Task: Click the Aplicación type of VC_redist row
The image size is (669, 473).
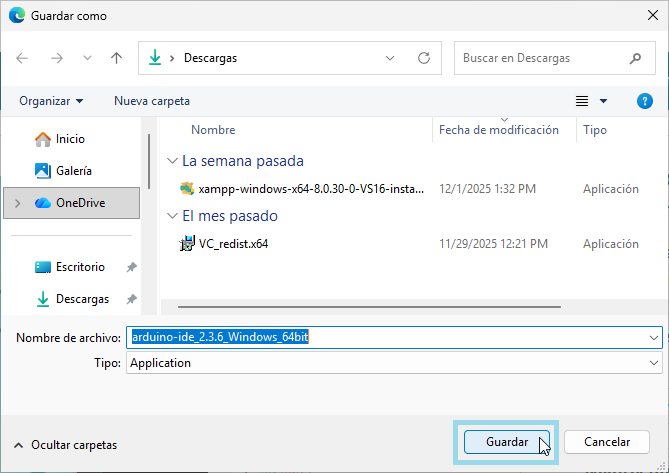Action: pos(611,244)
